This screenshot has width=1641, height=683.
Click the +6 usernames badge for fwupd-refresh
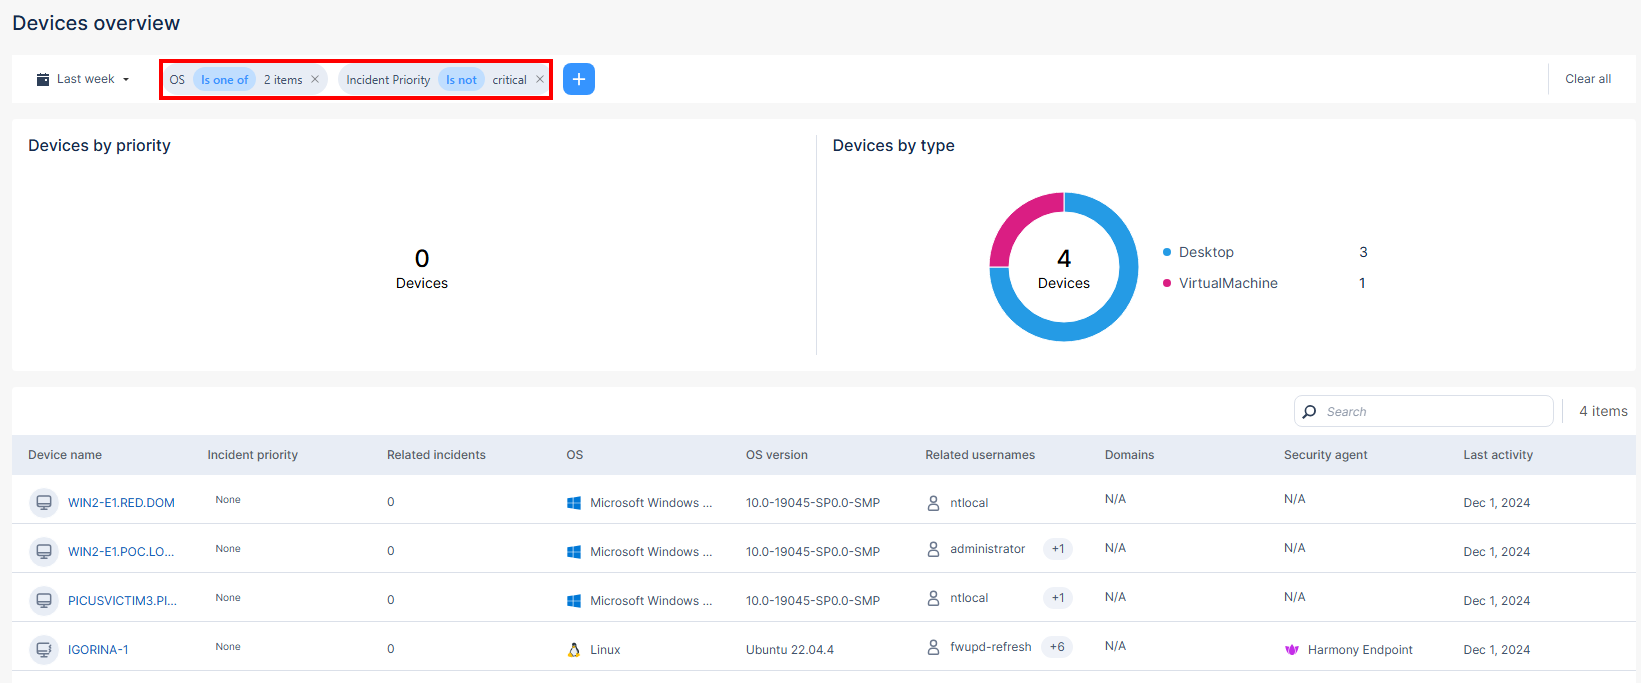(x=1057, y=647)
